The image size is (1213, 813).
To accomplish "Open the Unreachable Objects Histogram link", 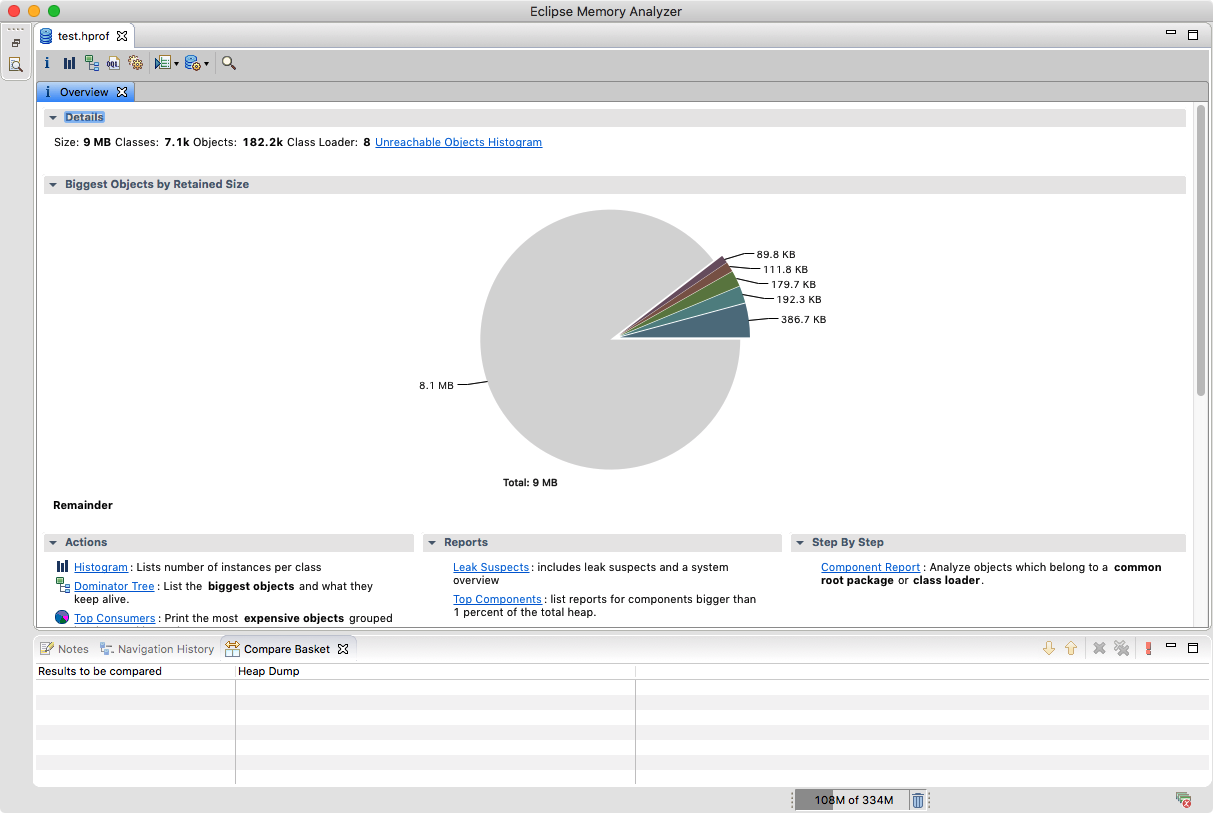I will click(x=458, y=143).
